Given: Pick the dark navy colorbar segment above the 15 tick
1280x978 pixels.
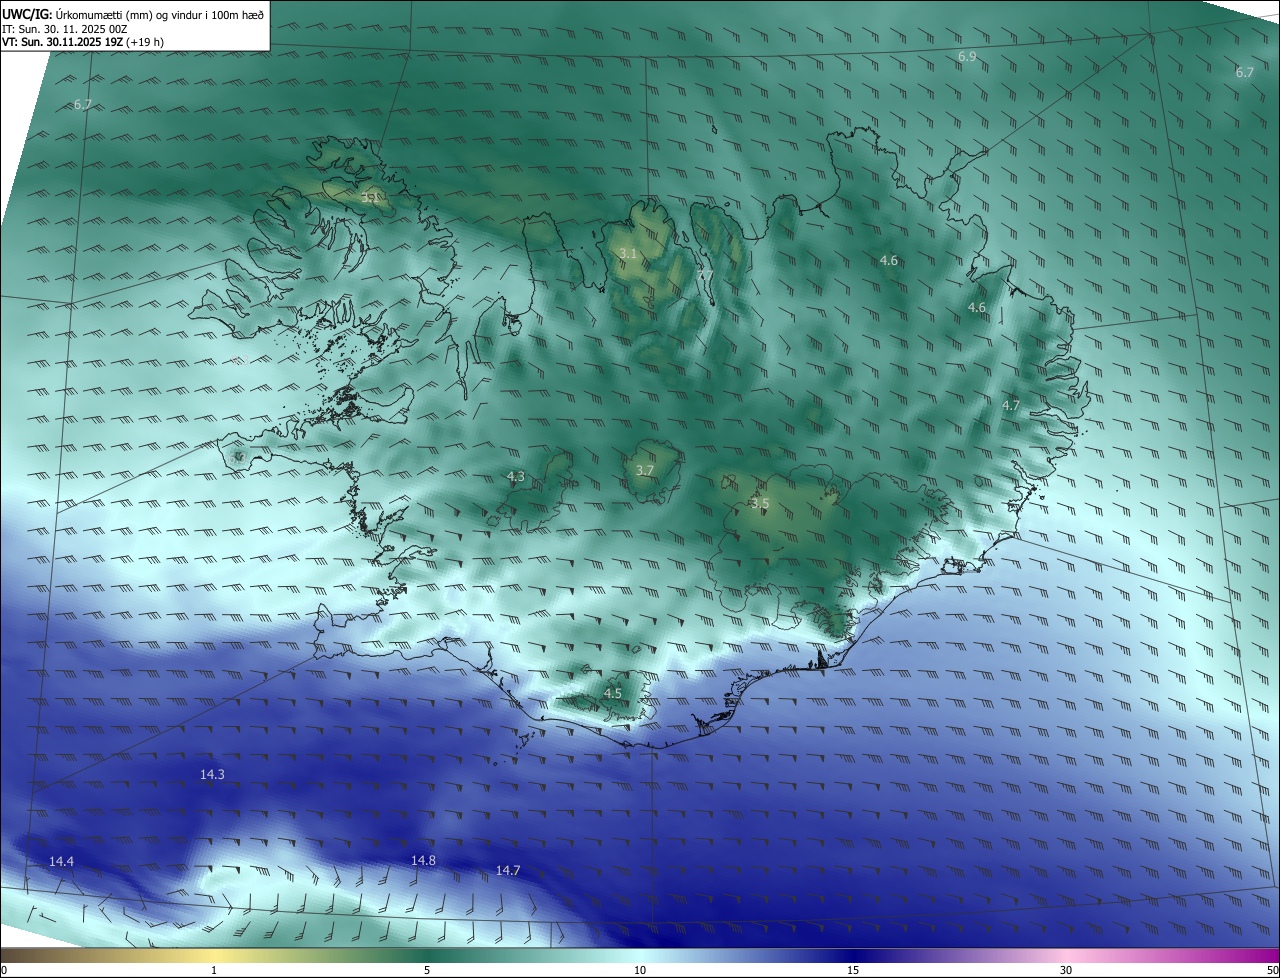Looking at the screenshot, I should point(853,955).
